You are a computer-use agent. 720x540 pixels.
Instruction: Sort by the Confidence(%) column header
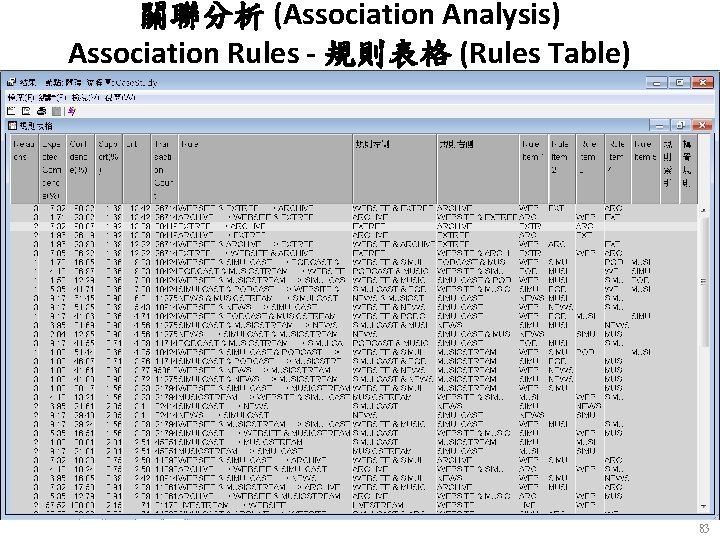click(x=80, y=169)
